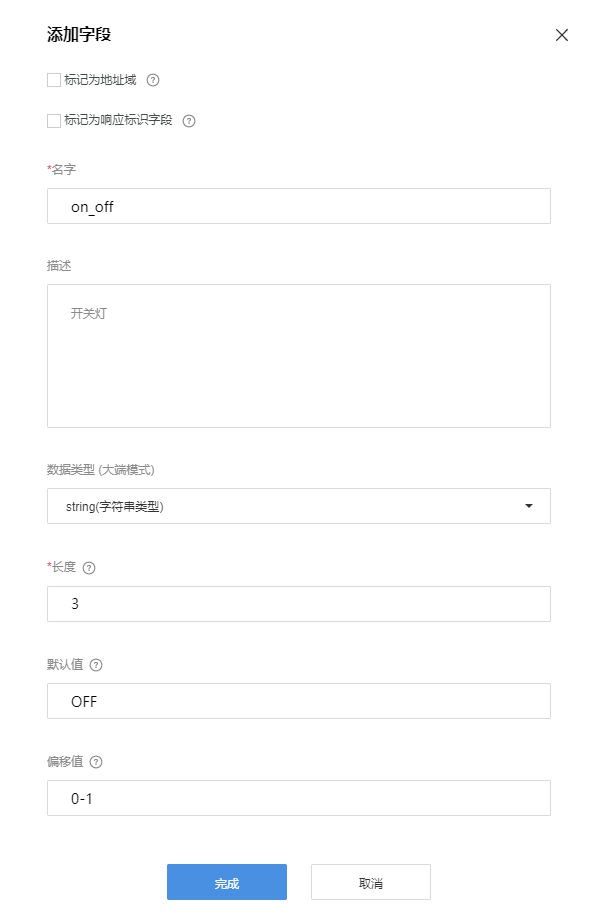
Task: Click the help icon next to 长度
Action: coord(91,567)
